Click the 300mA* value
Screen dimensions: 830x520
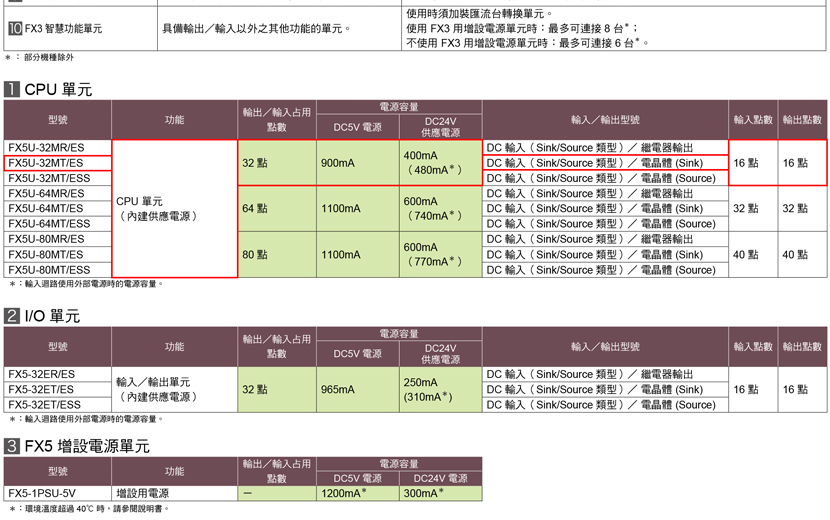[x=440, y=494]
